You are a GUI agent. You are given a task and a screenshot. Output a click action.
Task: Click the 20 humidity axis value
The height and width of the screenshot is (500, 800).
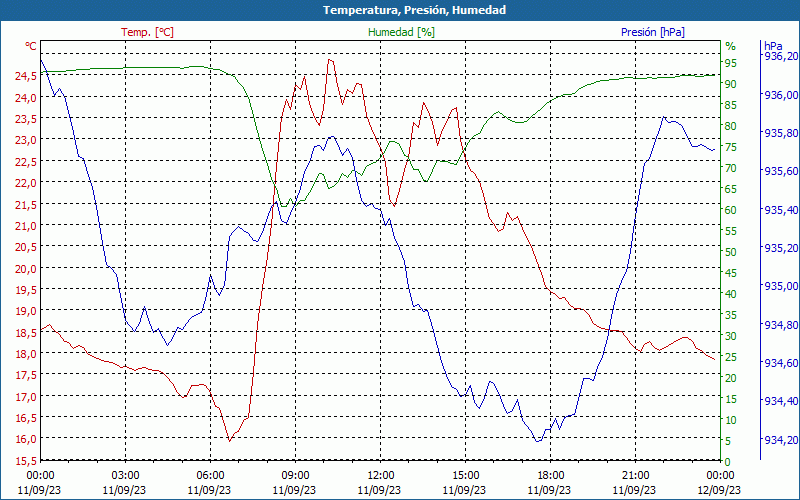731,378
